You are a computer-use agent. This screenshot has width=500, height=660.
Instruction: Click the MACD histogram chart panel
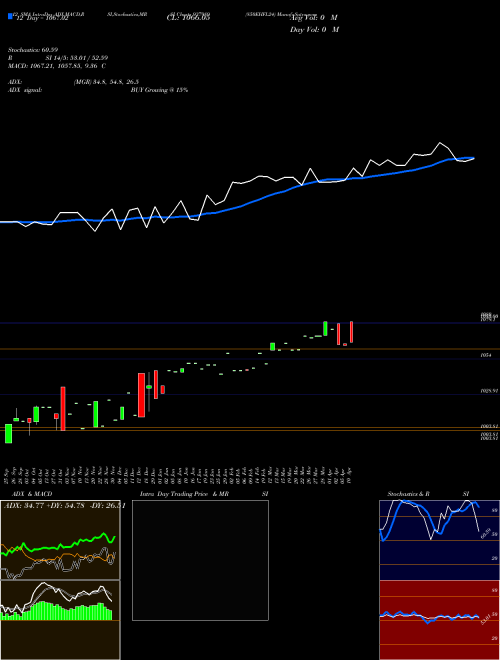point(60,620)
